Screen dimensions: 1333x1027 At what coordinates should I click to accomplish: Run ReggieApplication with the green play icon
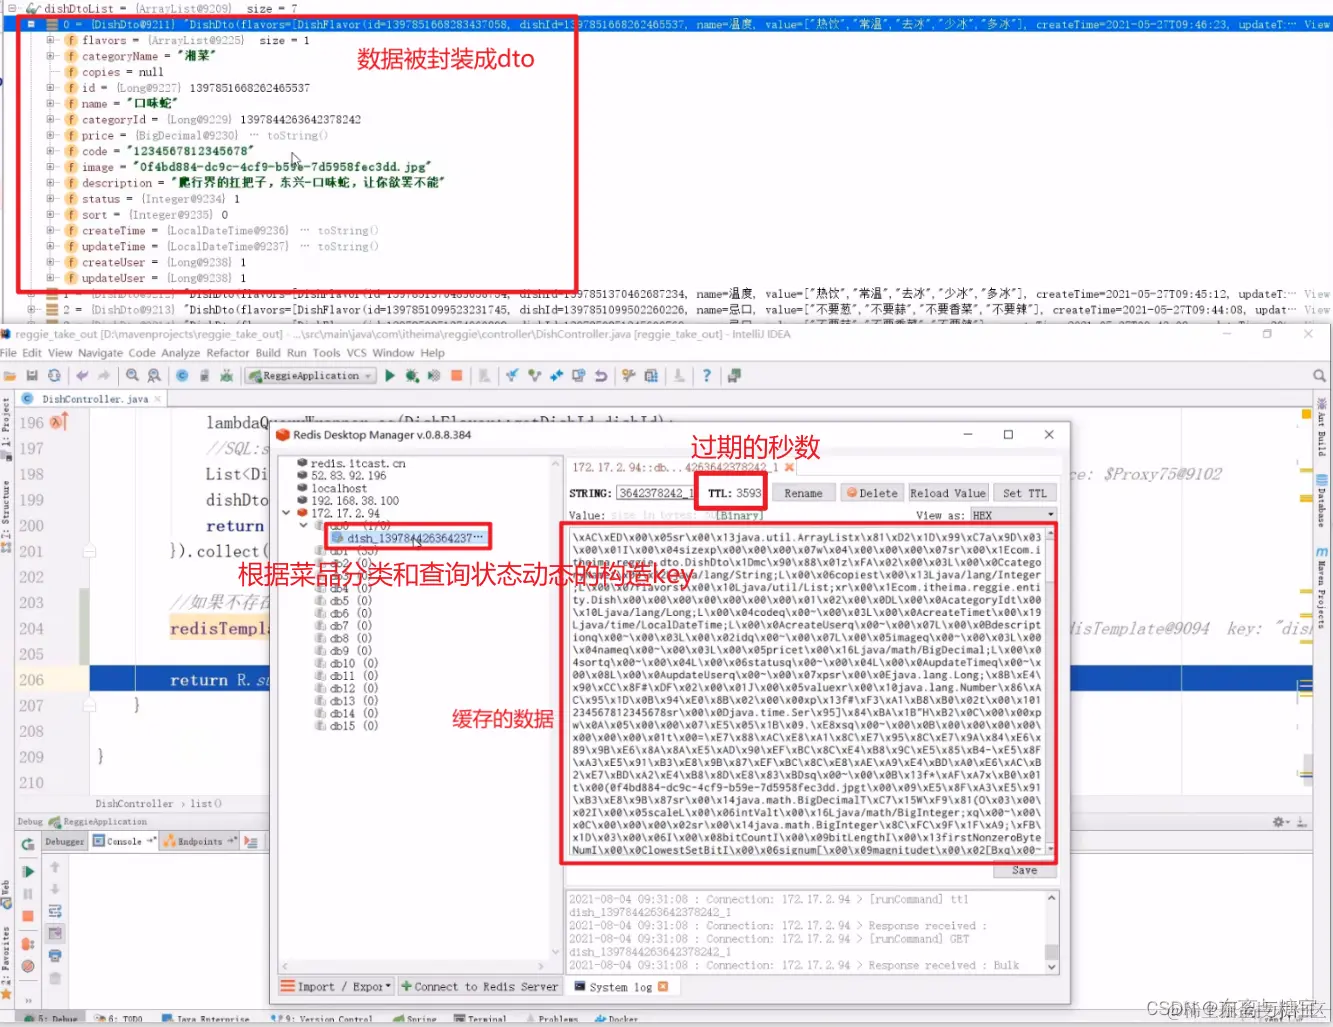[390, 376]
